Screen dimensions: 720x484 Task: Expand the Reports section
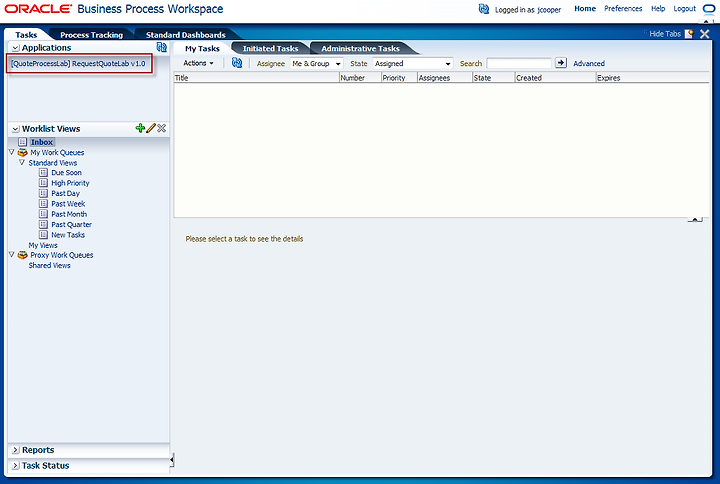tap(15, 450)
